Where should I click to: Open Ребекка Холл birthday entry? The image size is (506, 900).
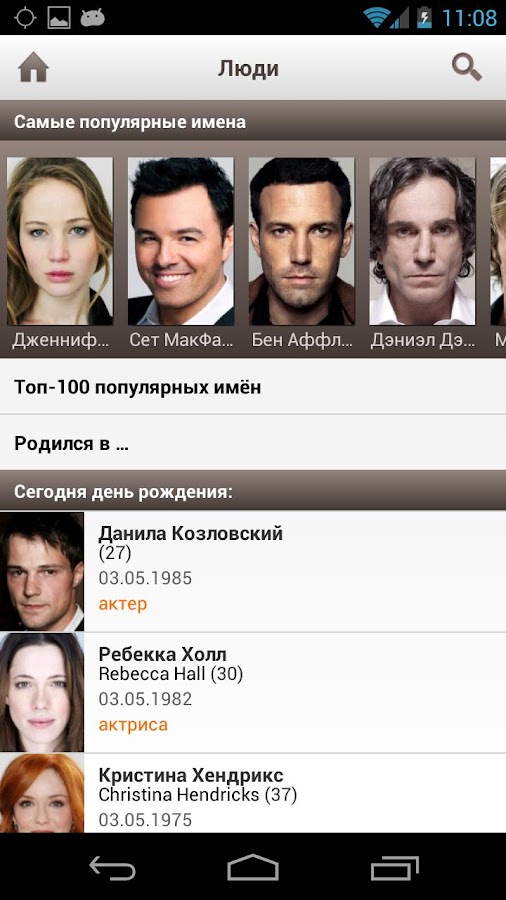[253, 693]
